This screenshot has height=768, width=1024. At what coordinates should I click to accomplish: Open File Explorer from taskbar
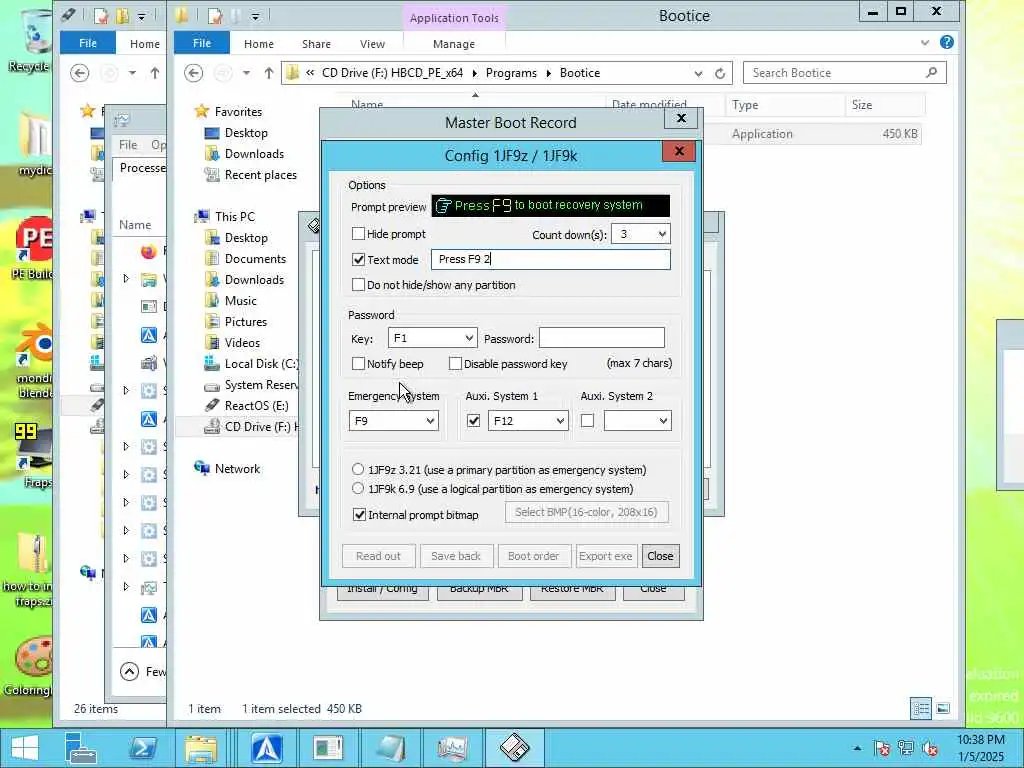pos(201,748)
